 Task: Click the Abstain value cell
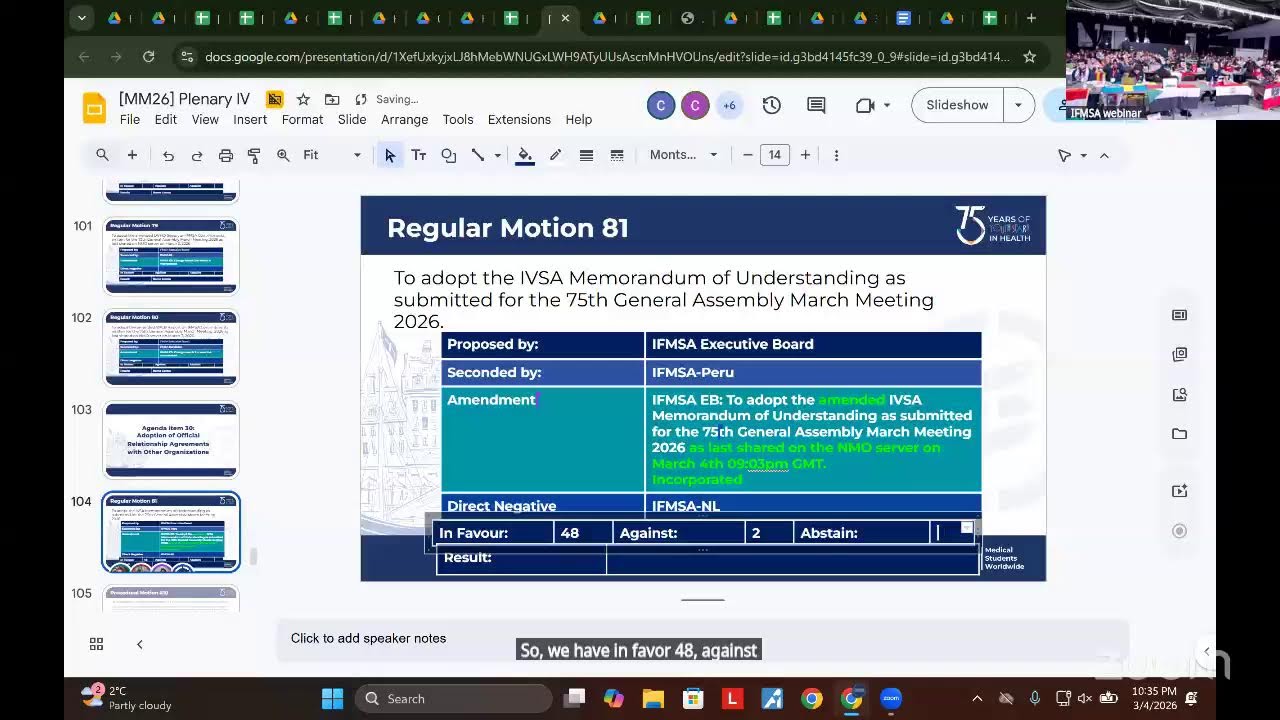(953, 533)
